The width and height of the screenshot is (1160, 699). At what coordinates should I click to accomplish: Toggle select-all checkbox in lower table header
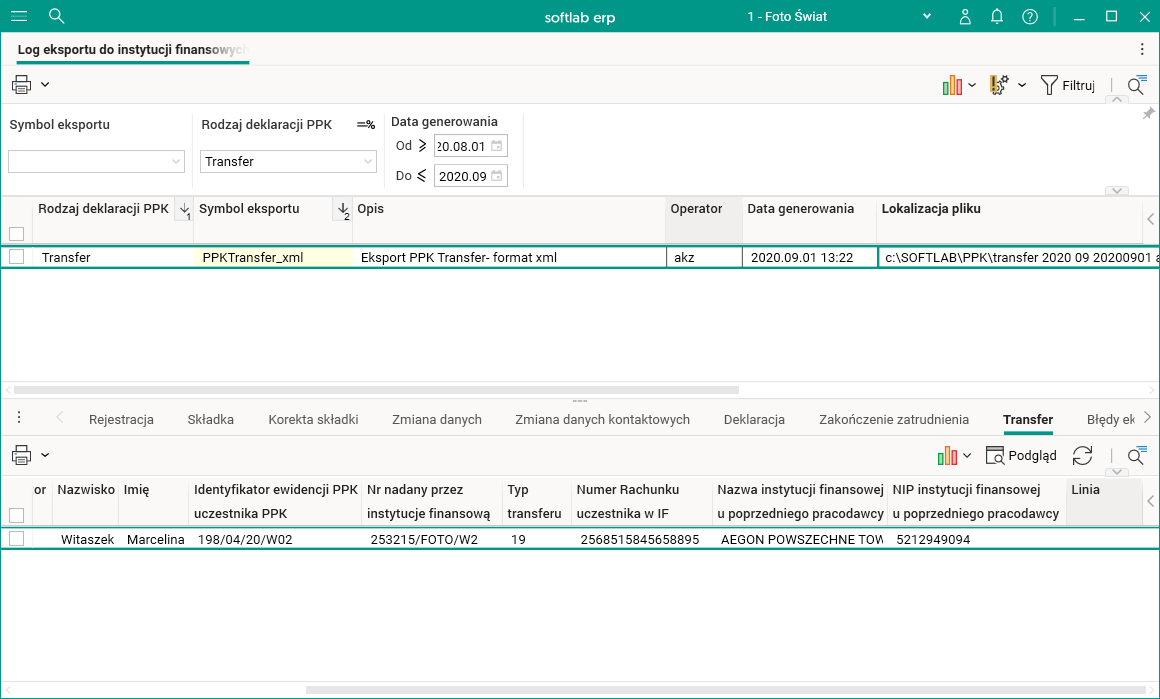point(16,515)
